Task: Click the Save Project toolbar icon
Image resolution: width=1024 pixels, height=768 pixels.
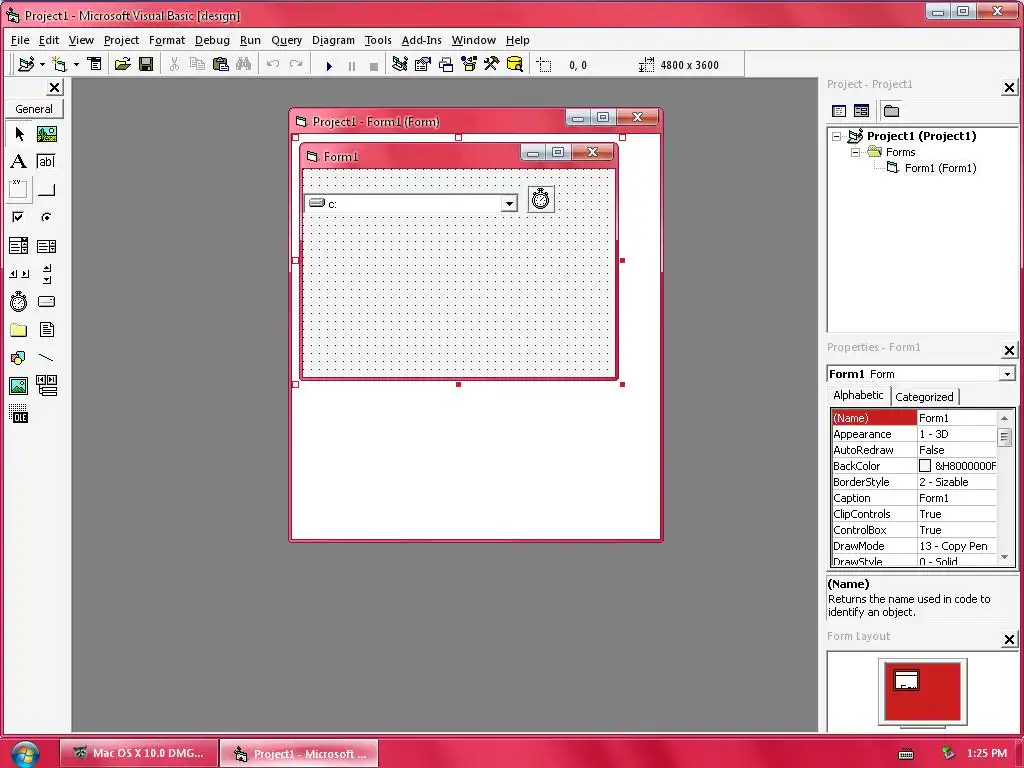Action: click(146, 64)
